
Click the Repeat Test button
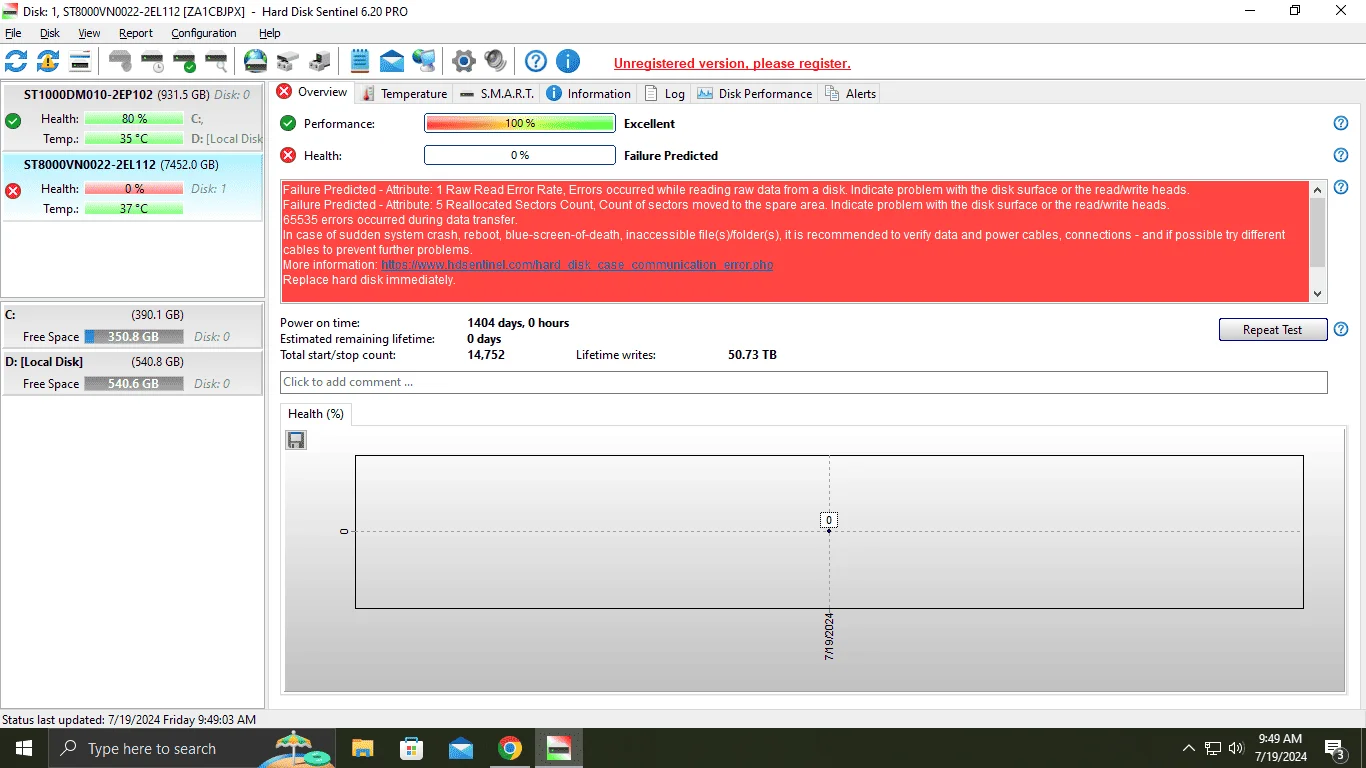(x=1273, y=330)
